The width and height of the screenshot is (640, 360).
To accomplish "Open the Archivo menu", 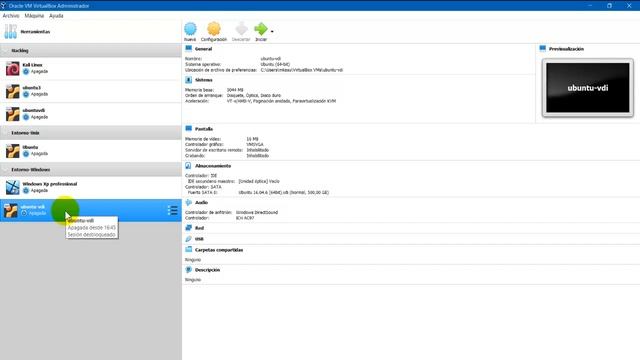I will point(11,16).
